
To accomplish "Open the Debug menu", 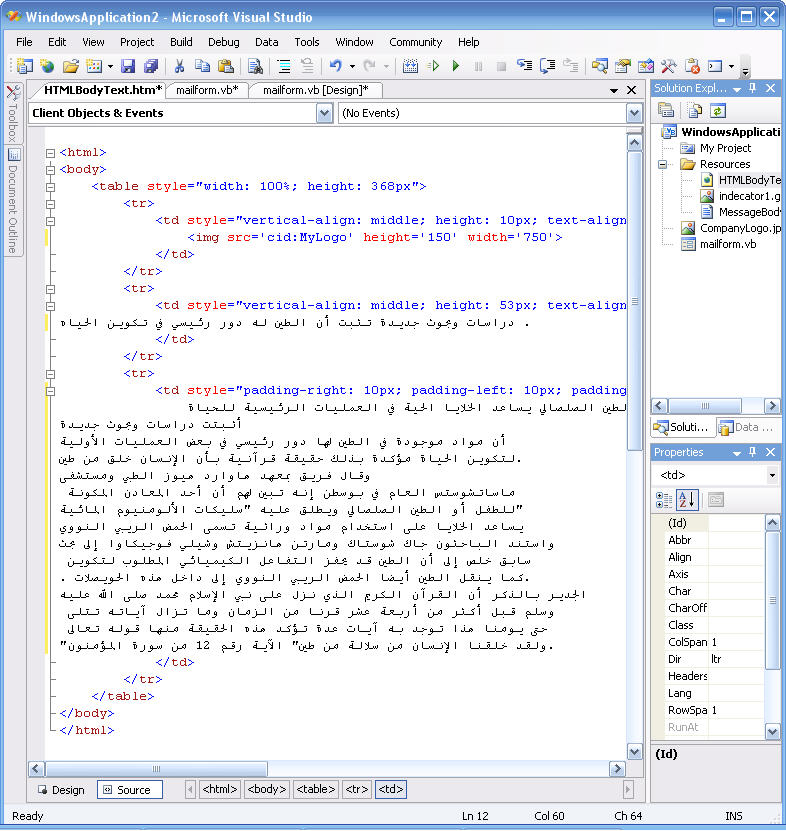I will click(x=224, y=42).
